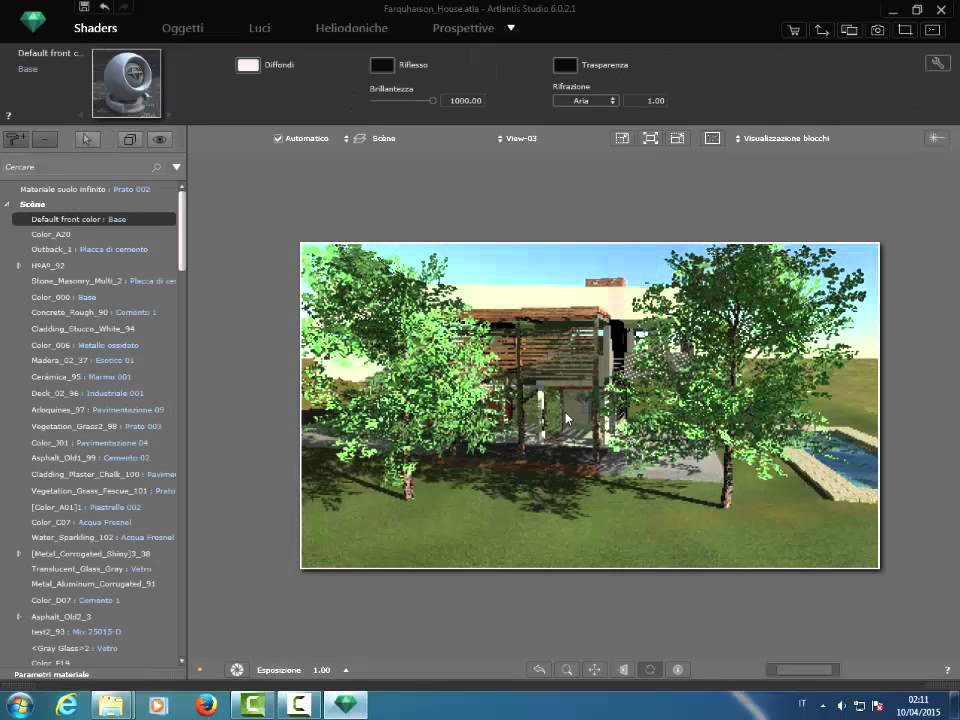The width and height of the screenshot is (960, 720).
Task: Click the back arrow navigation tool
Action: [539, 670]
